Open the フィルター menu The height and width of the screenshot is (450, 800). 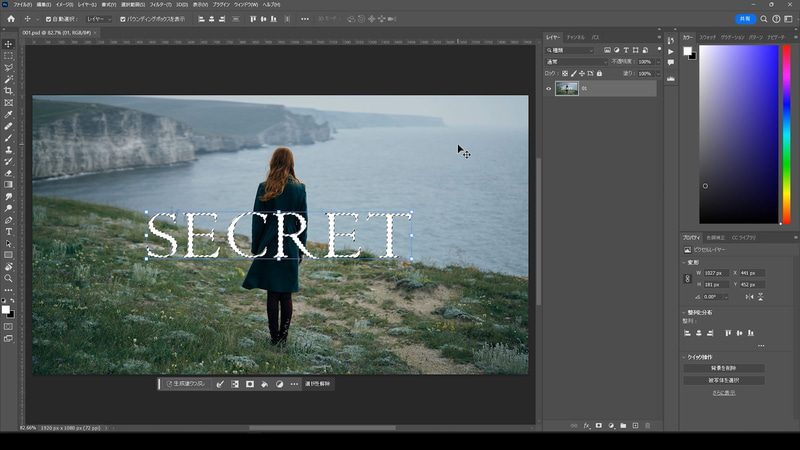161,5
